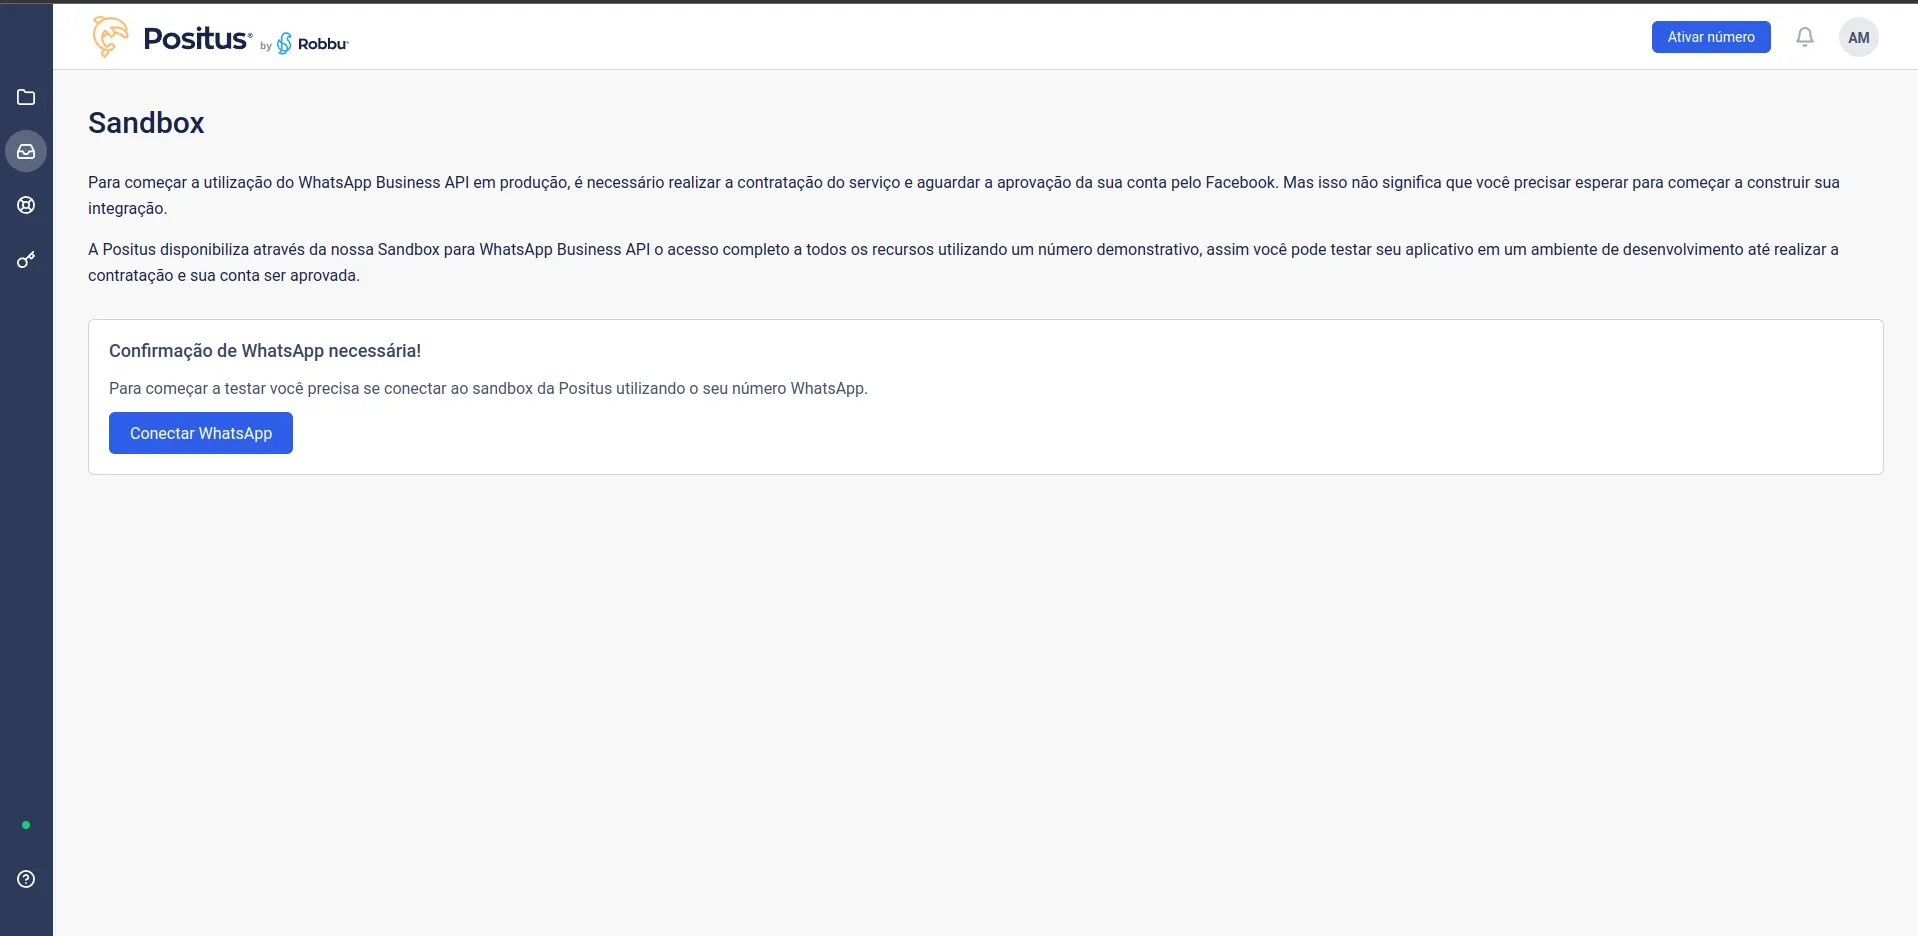1918x936 pixels.
Task: Click paragraph starting "Para começar a utilização"
Action: [964, 195]
